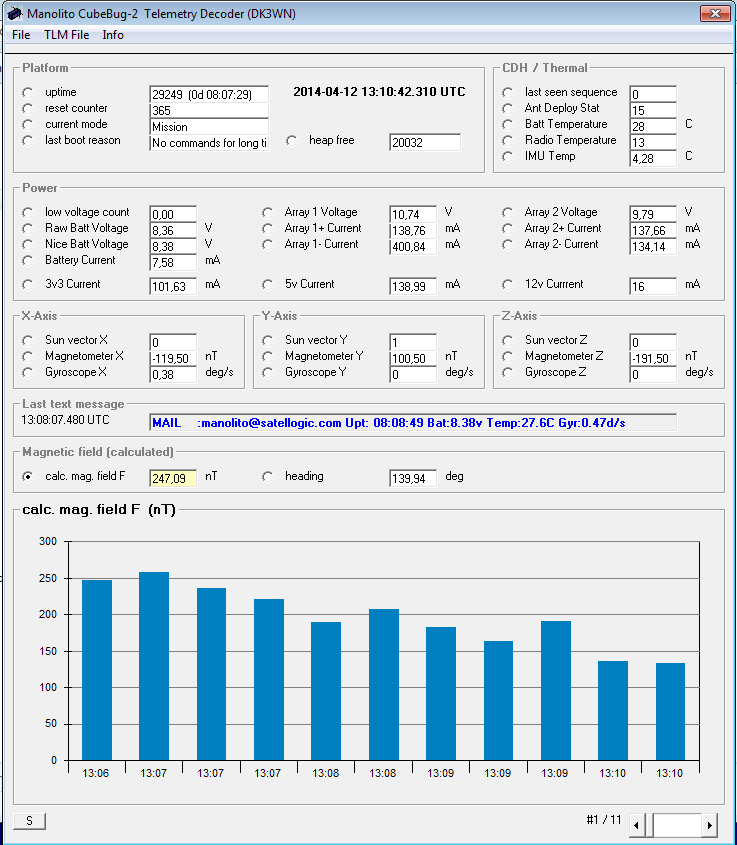Select the Gyroscope Z radio button
The width and height of the screenshot is (737, 845).
[507, 373]
